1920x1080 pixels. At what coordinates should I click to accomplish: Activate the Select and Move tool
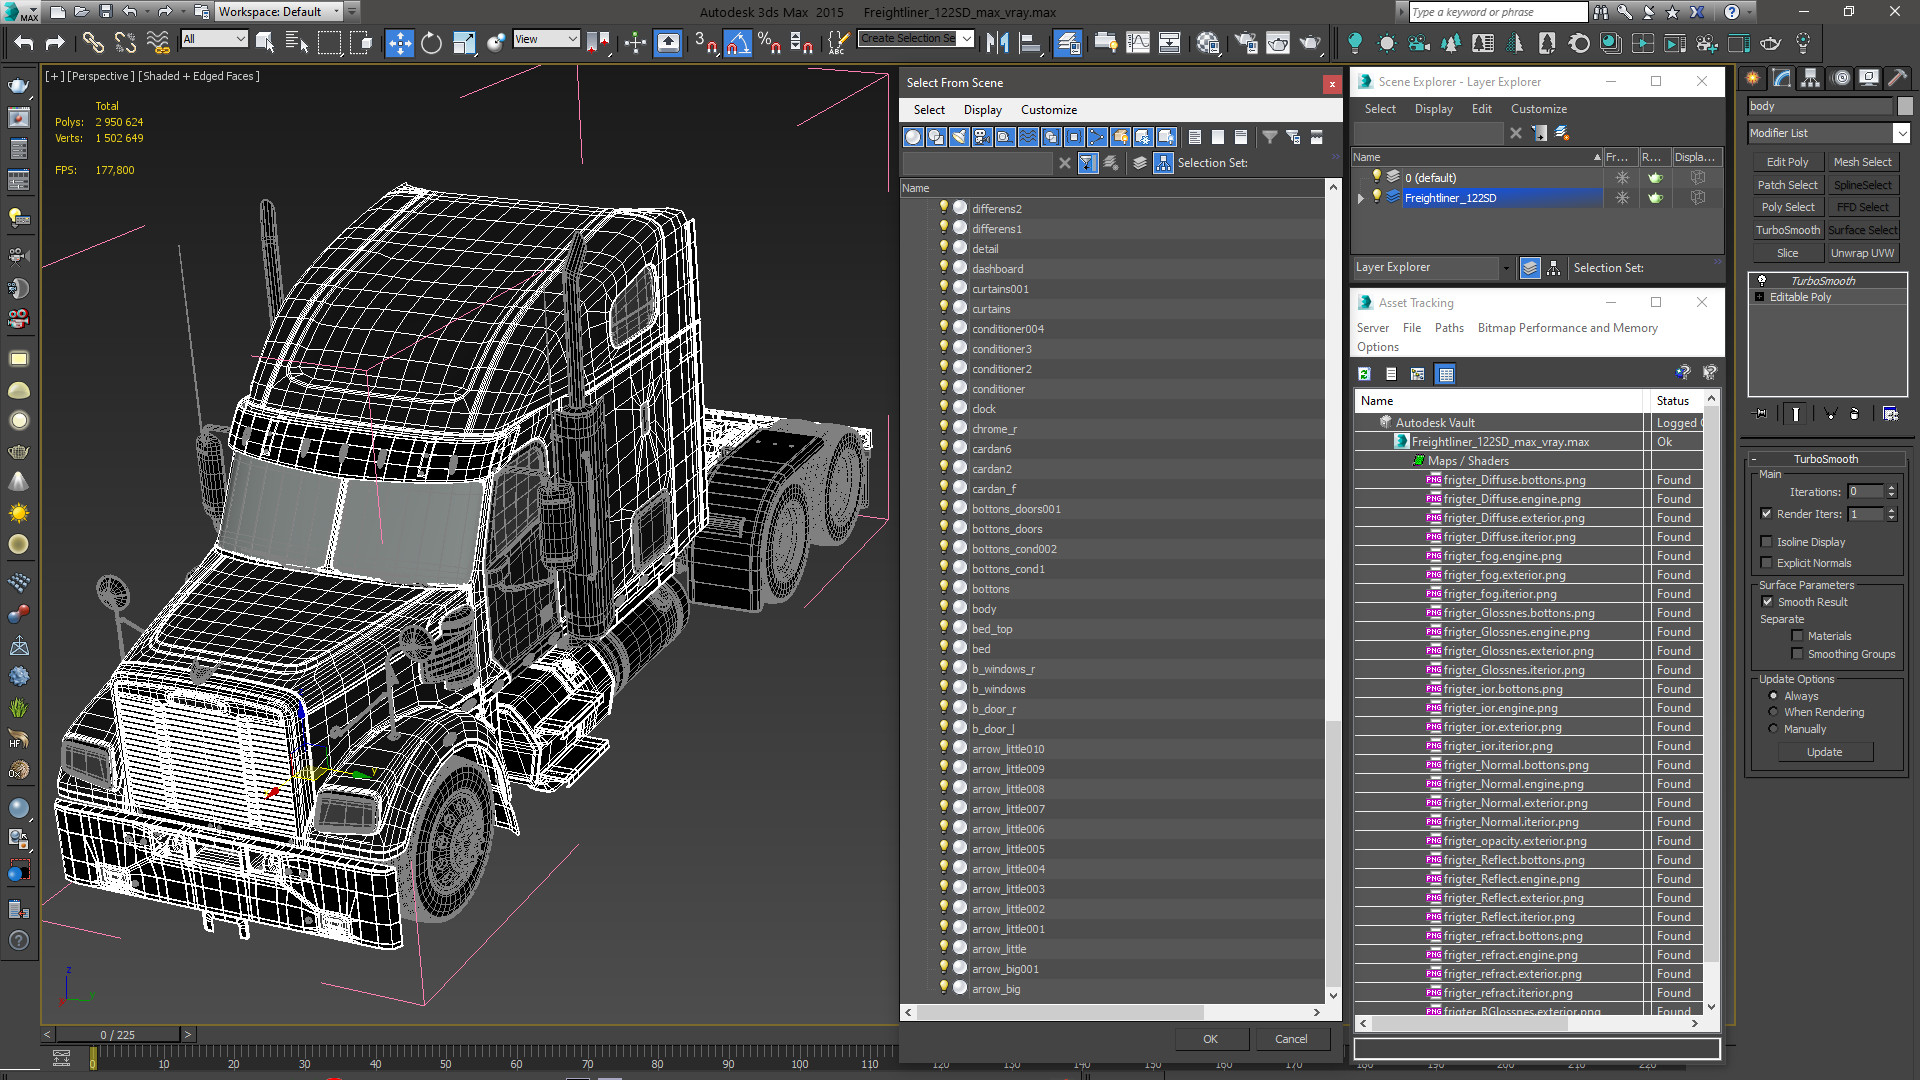(x=399, y=43)
